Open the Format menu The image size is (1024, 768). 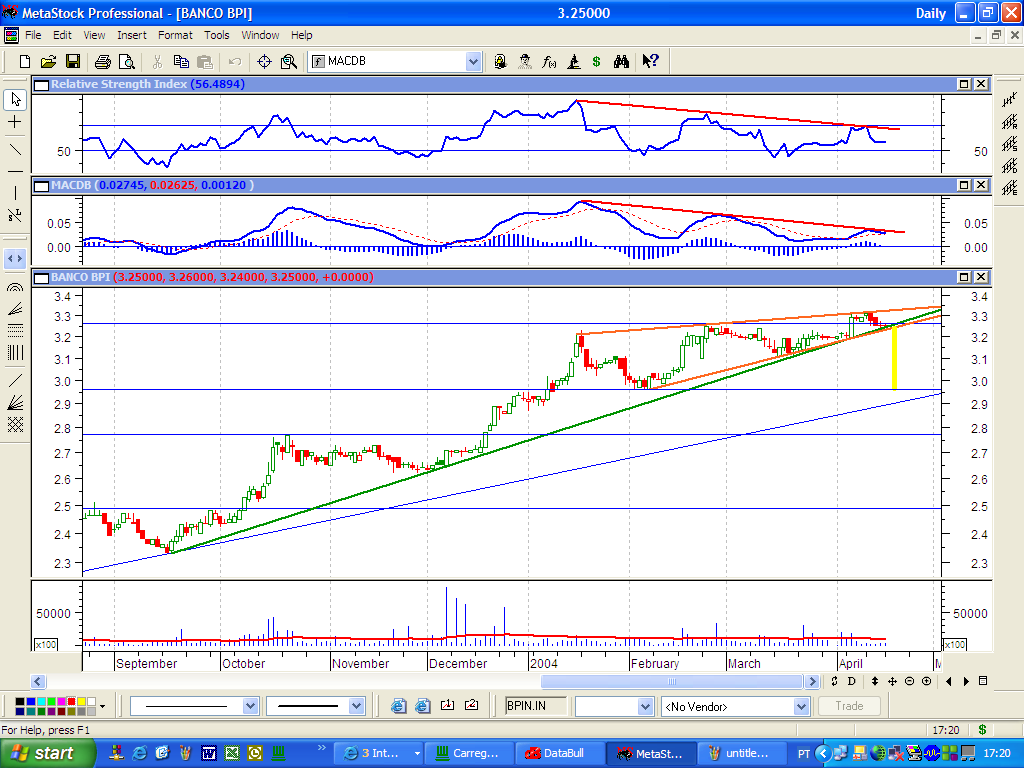point(175,35)
